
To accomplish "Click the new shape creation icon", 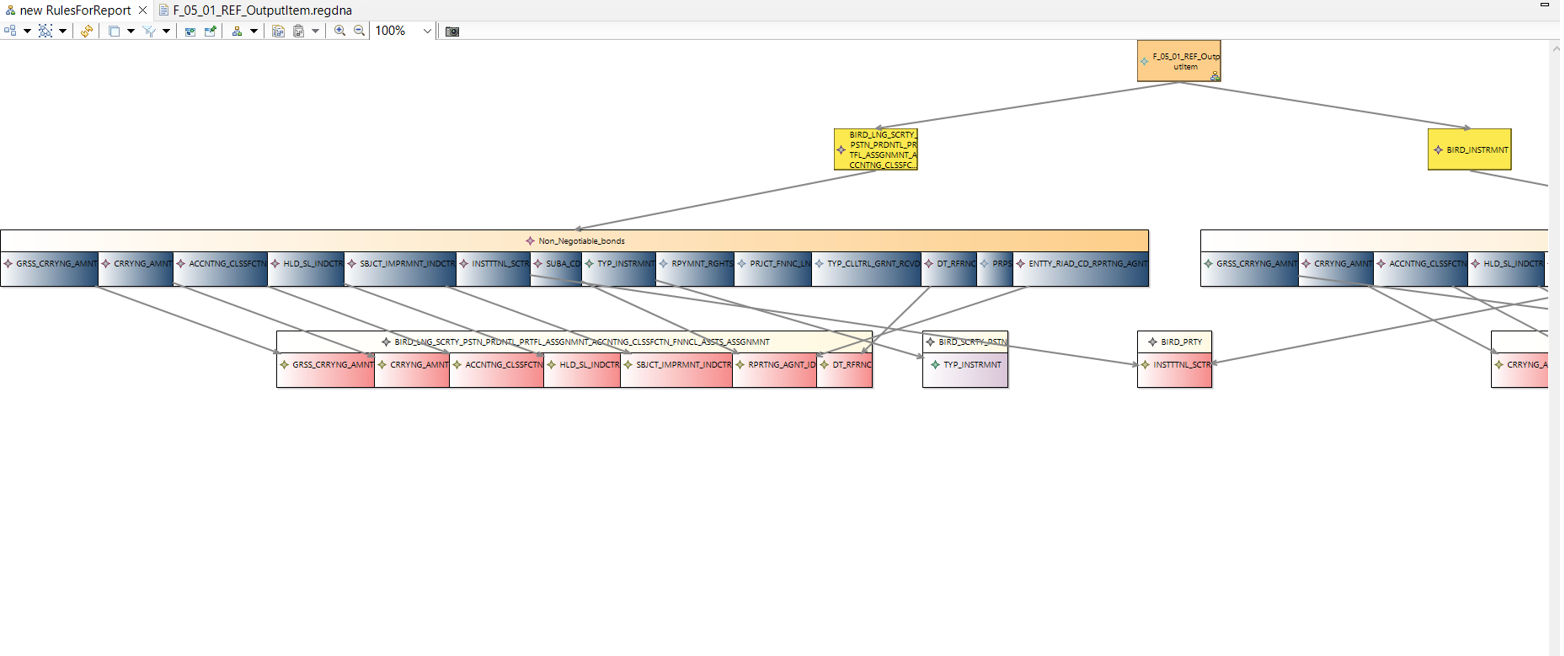I will (x=114, y=31).
